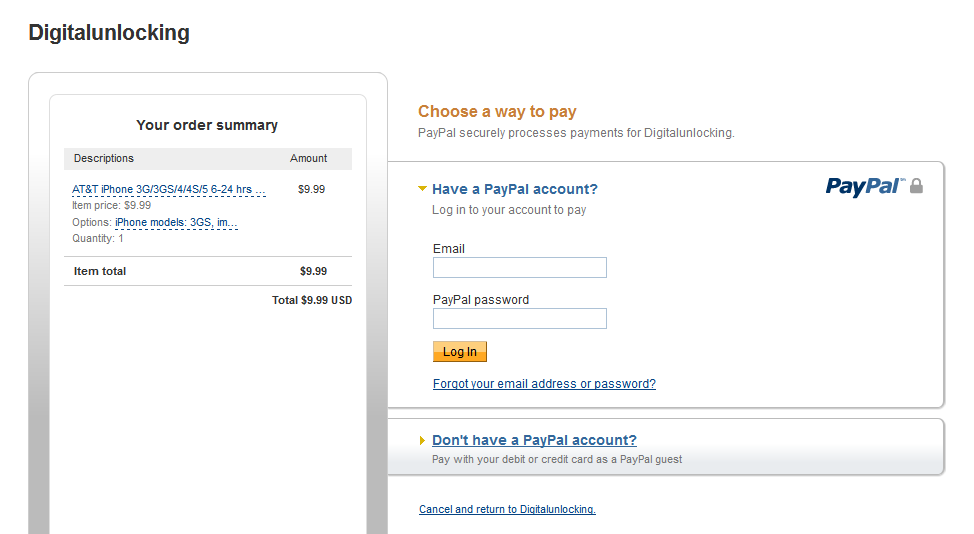The height and width of the screenshot is (534, 974).
Task: Collapse the 'Have a PayPal account?' arrow
Action: point(422,188)
